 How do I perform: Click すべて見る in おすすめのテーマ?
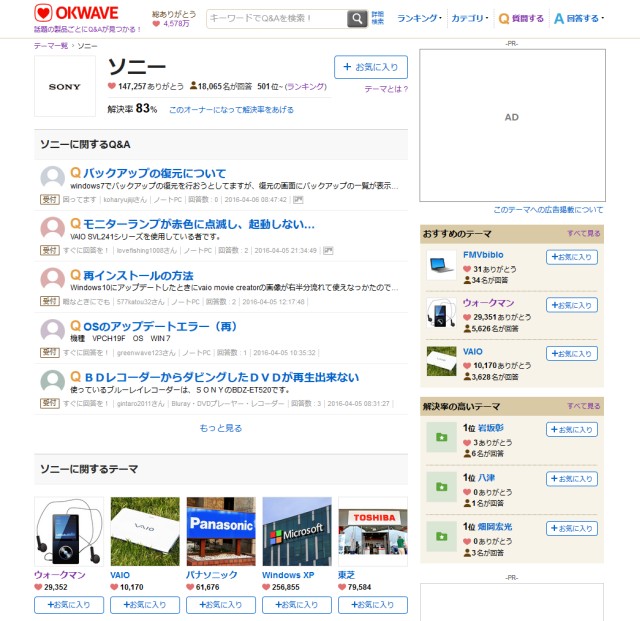click(584, 233)
